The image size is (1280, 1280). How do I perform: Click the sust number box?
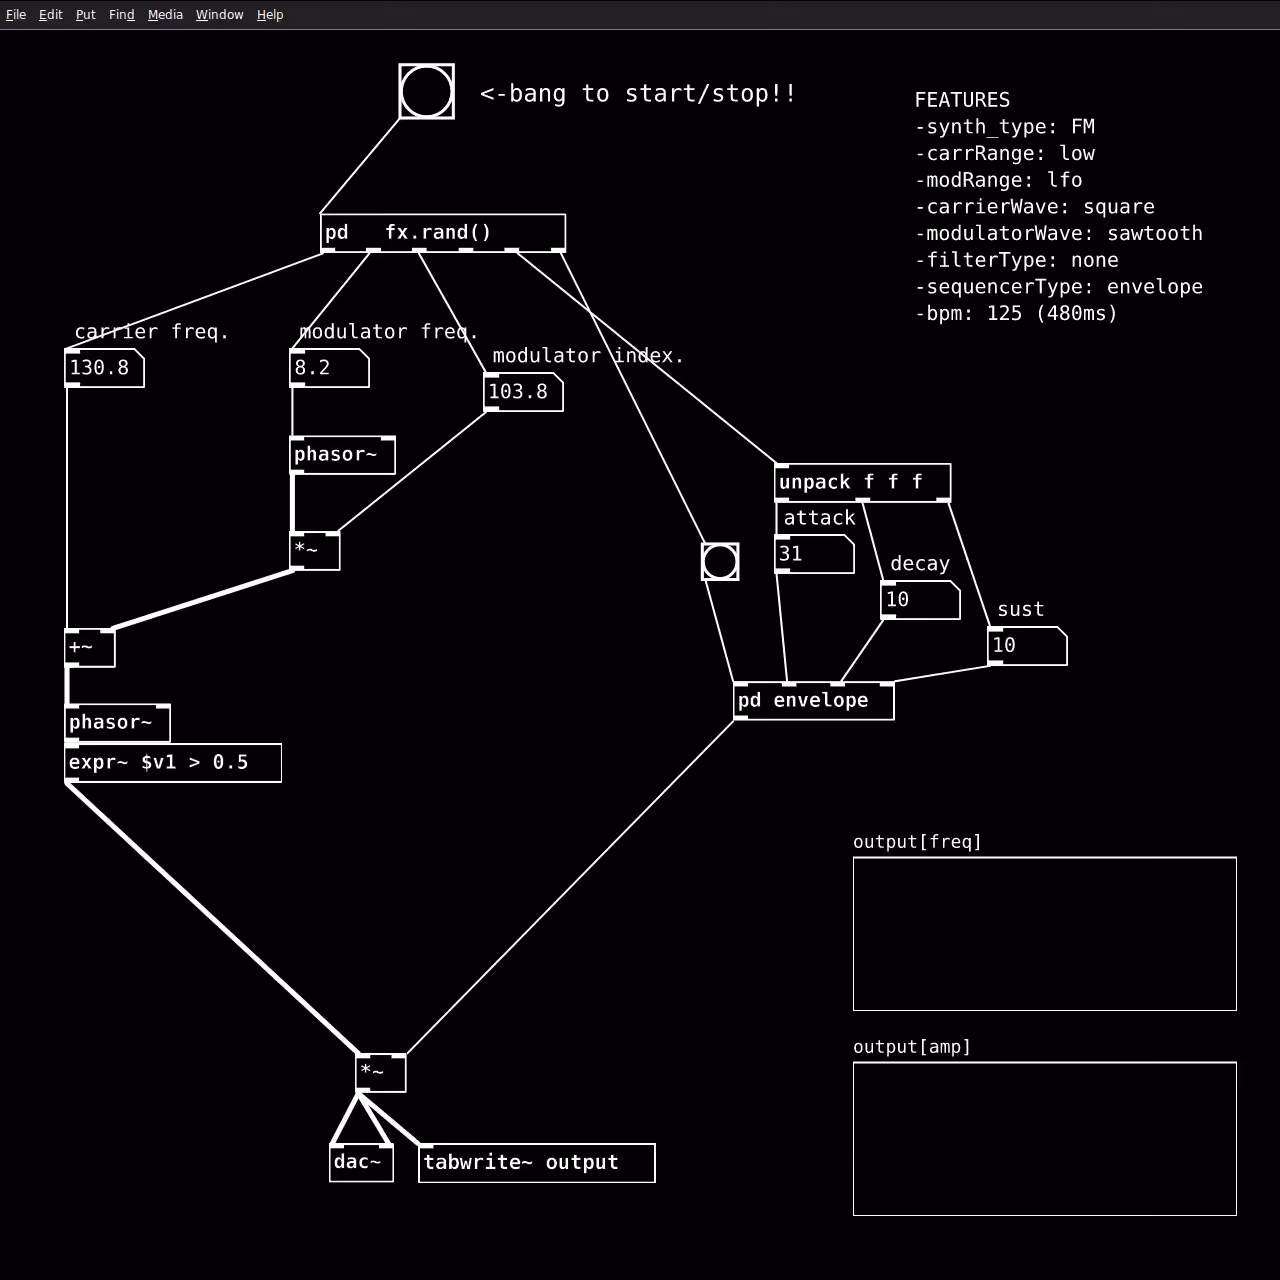[x=1027, y=646]
